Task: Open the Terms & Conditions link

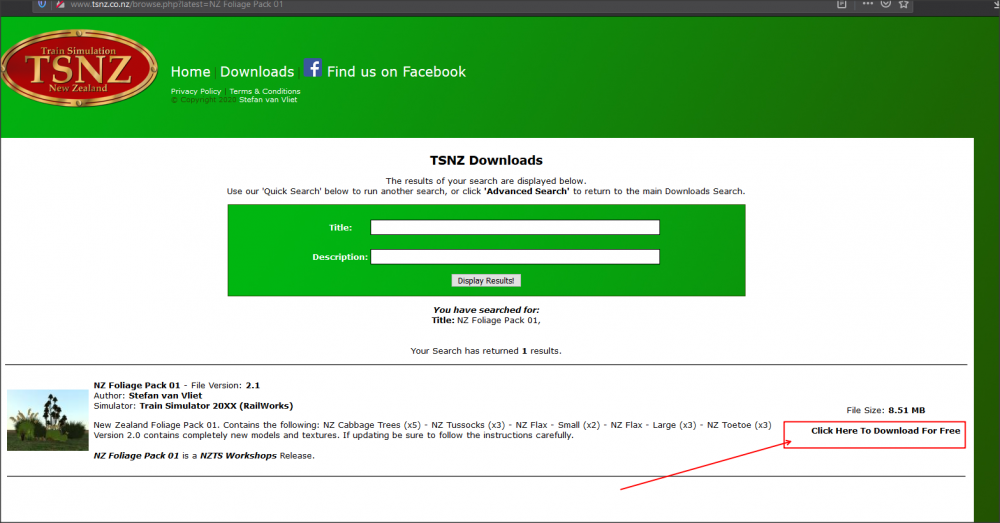Action: coord(264,92)
